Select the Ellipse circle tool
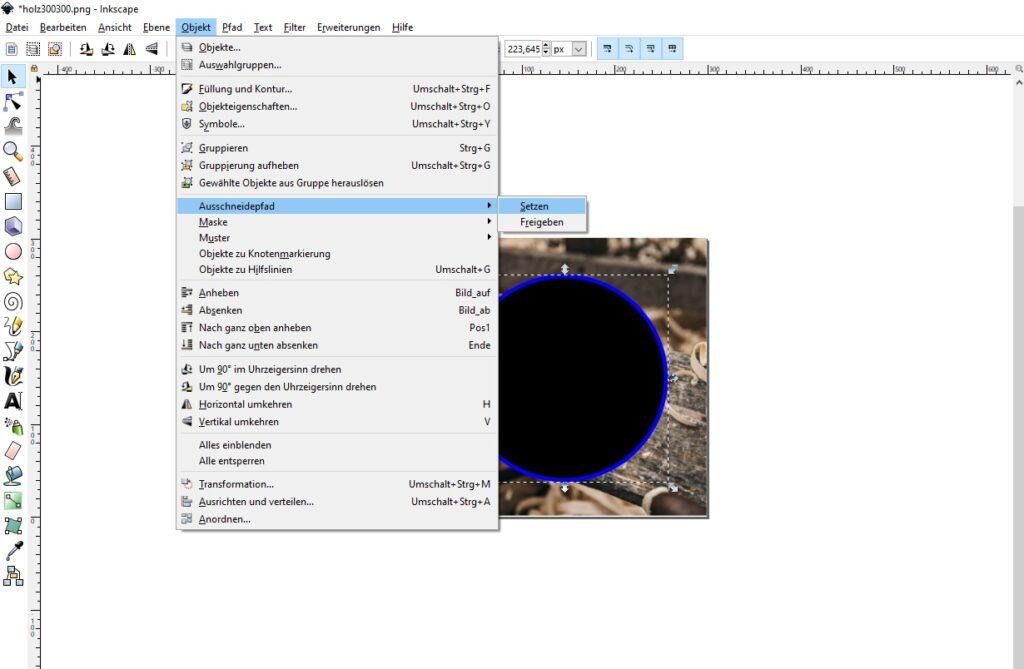The image size is (1024, 669). (x=12, y=252)
